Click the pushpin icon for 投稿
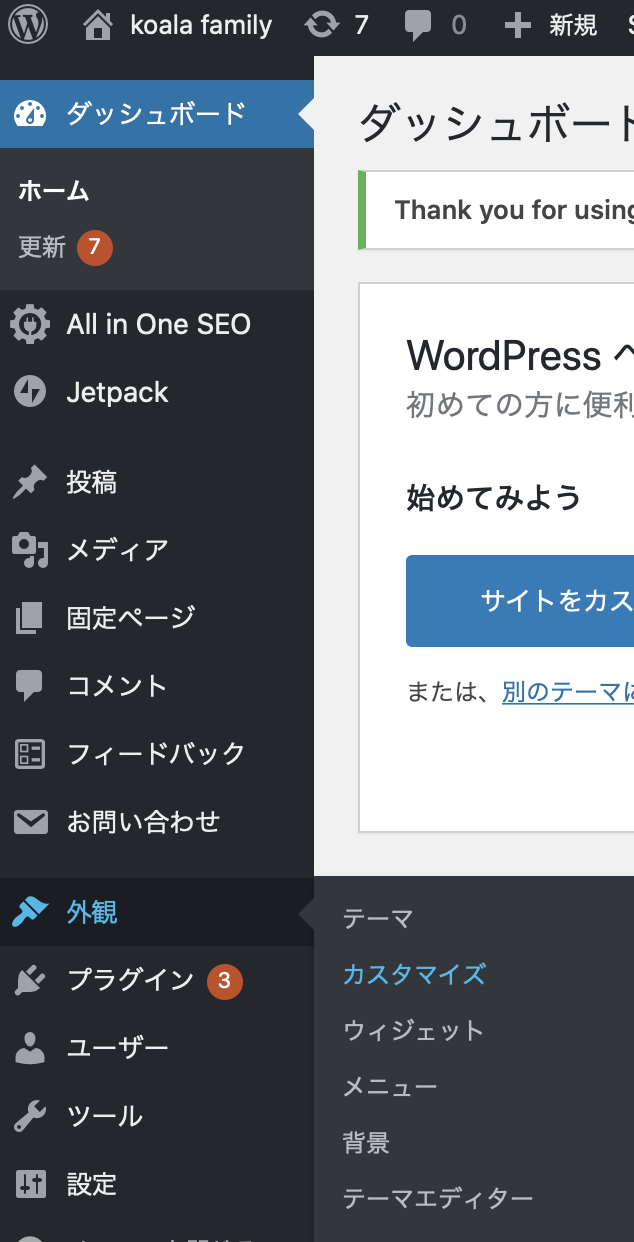This screenshot has height=1242, width=634. [x=30, y=483]
